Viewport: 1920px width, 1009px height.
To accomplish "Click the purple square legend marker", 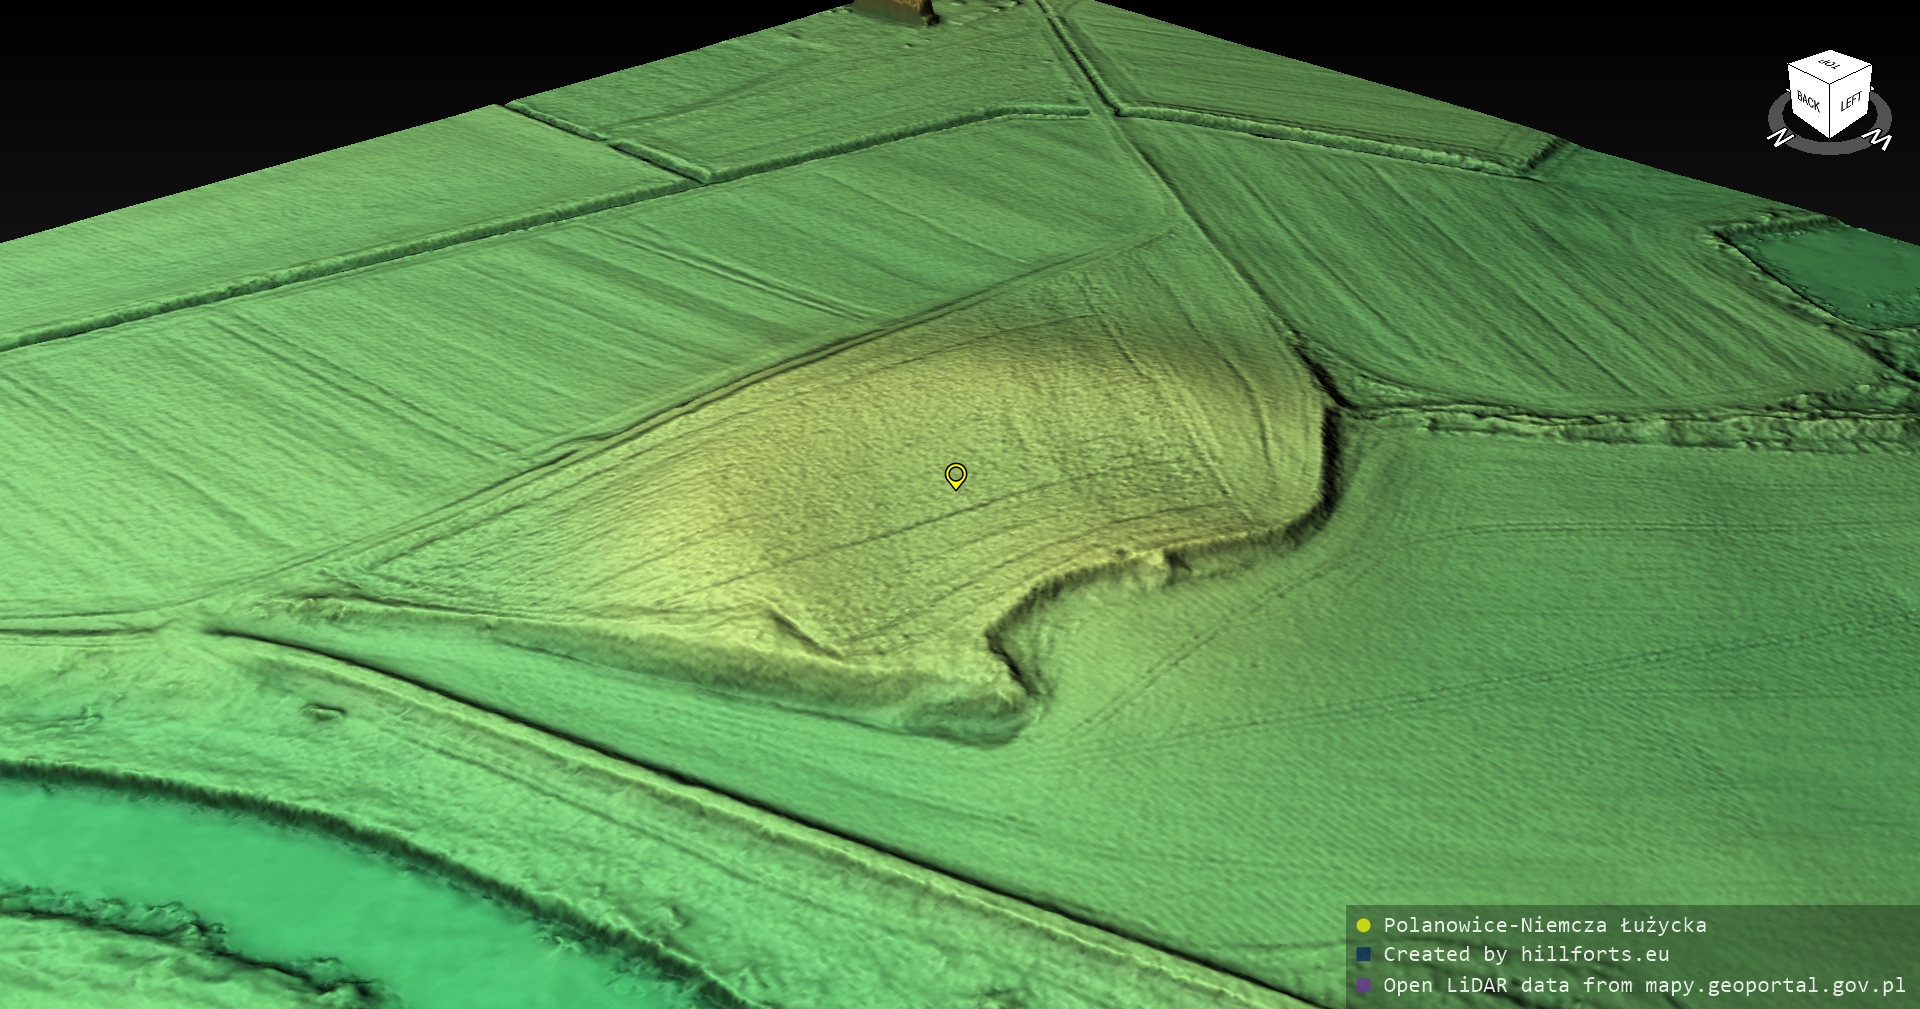I will (1363, 985).
